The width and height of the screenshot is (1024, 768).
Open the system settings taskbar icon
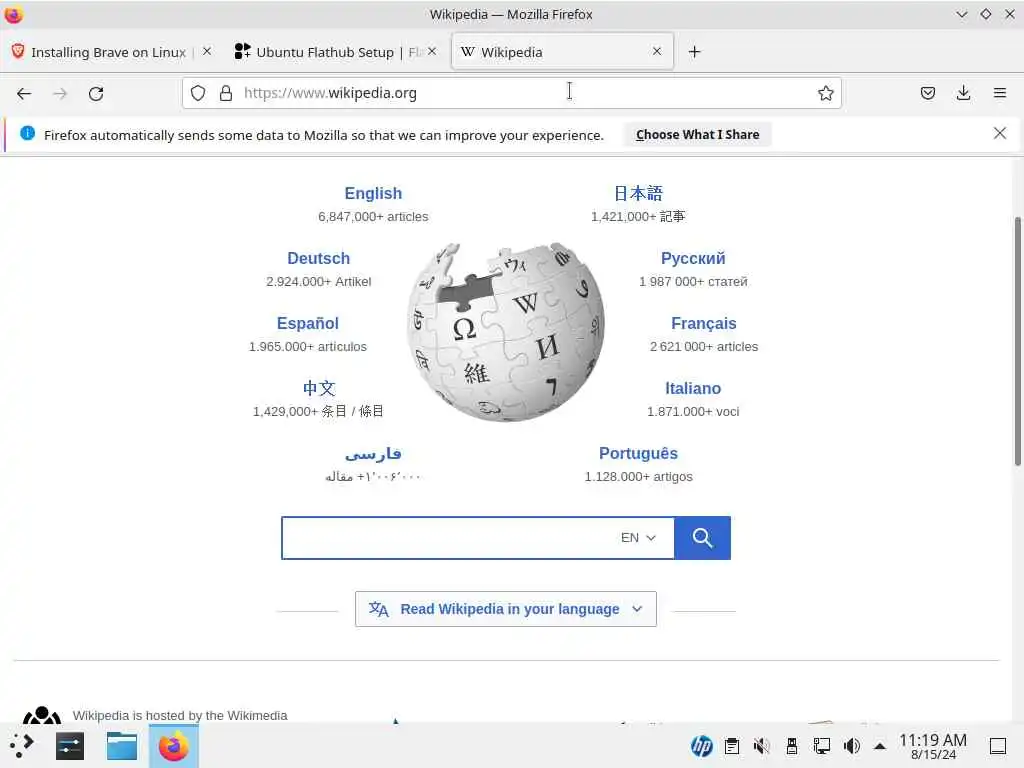[70, 746]
